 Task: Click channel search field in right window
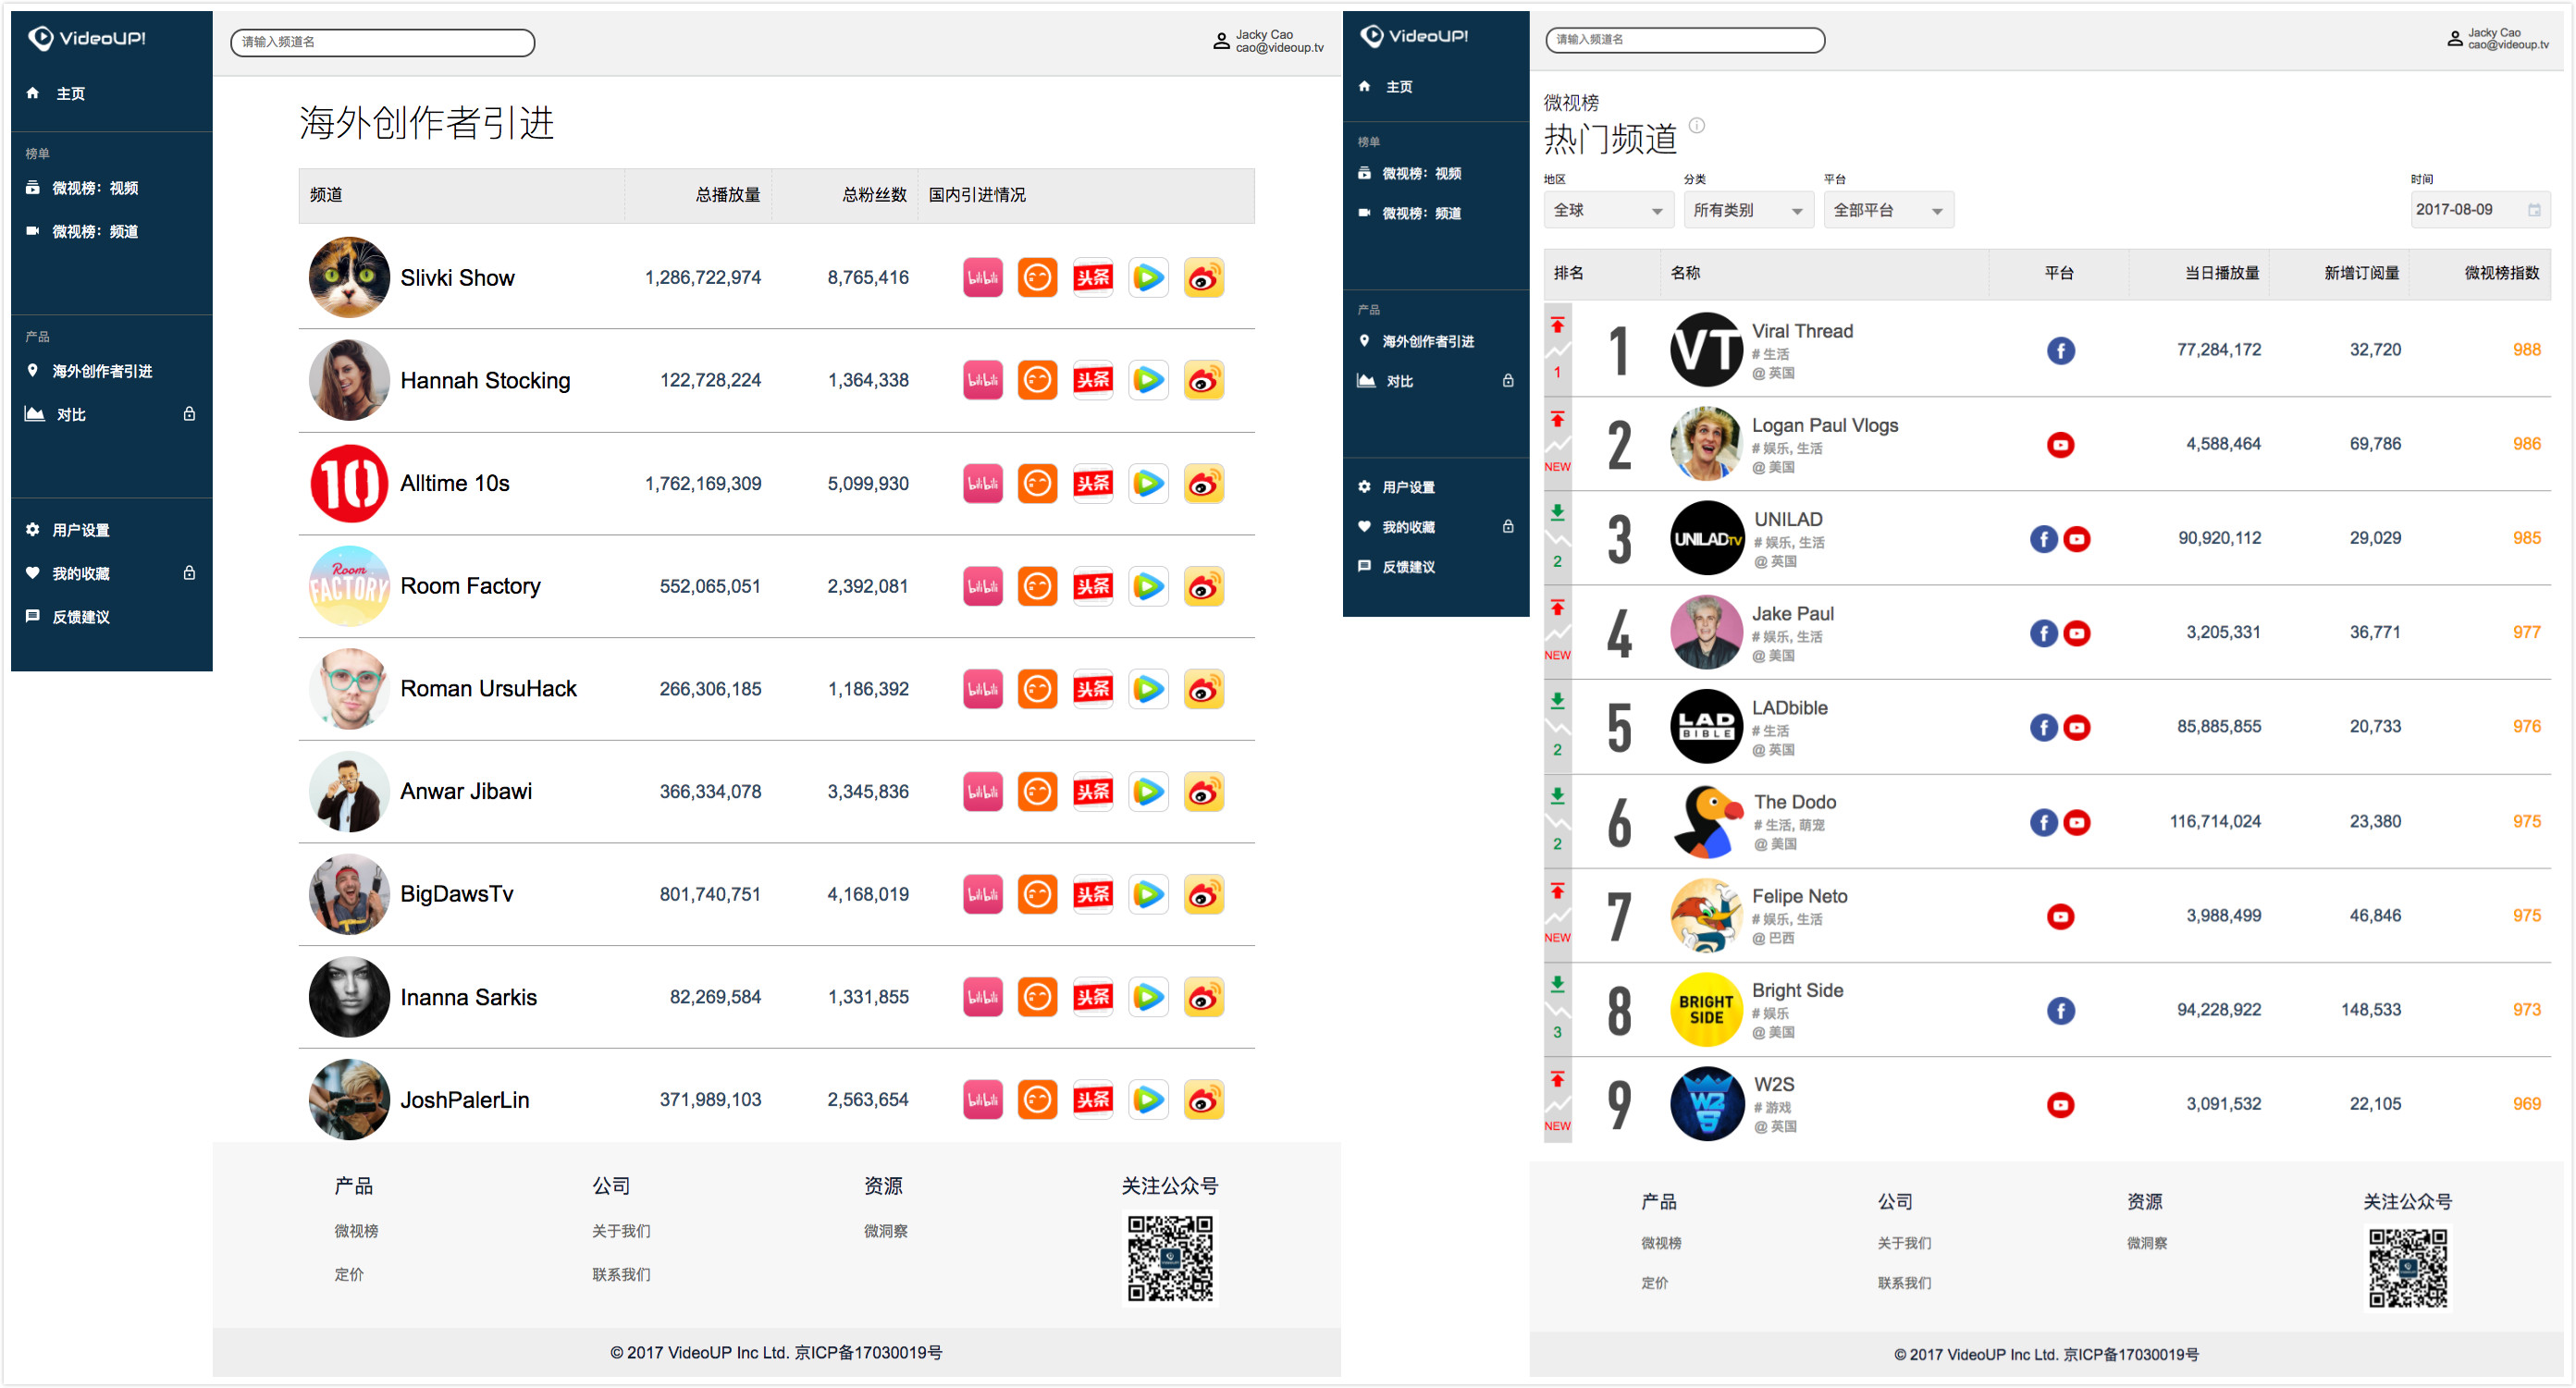coord(1684,40)
